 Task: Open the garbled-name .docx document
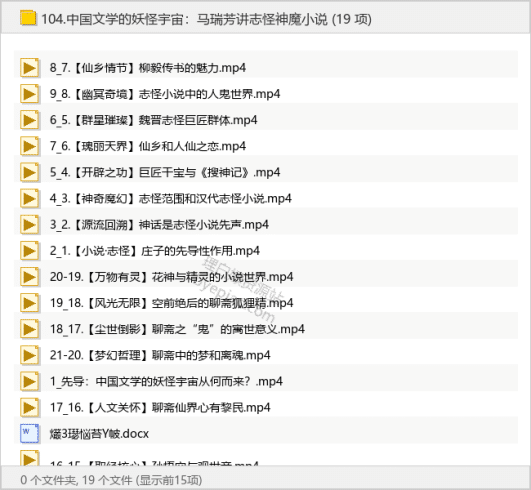[99, 433]
